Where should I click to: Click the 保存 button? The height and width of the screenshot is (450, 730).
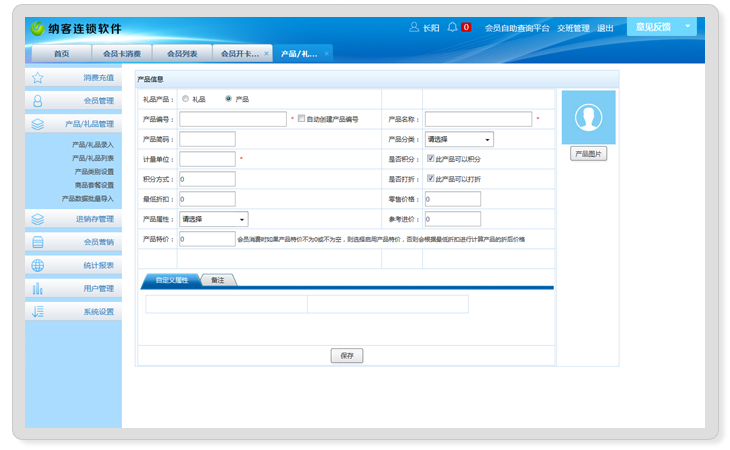click(x=346, y=355)
